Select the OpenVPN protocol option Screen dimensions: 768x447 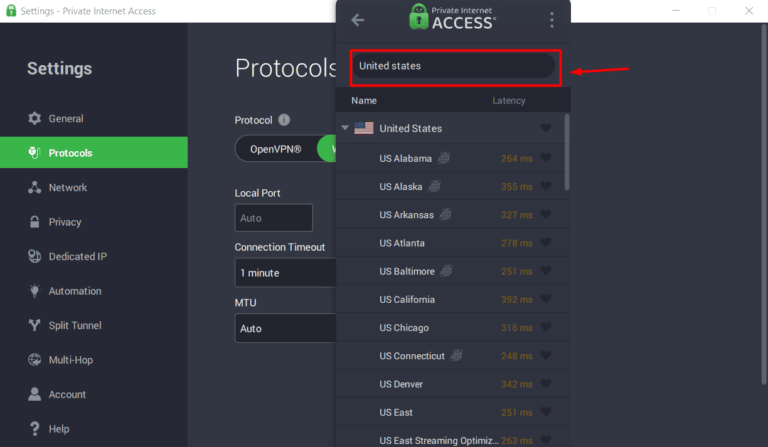click(x=275, y=149)
